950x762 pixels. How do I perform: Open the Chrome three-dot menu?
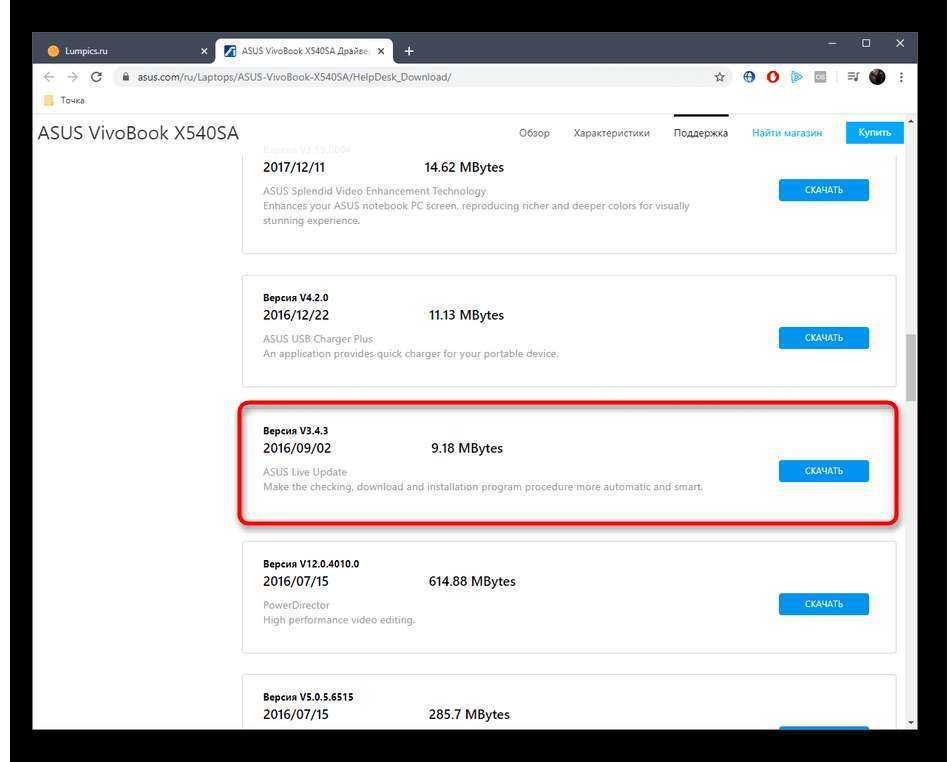tap(901, 77)
